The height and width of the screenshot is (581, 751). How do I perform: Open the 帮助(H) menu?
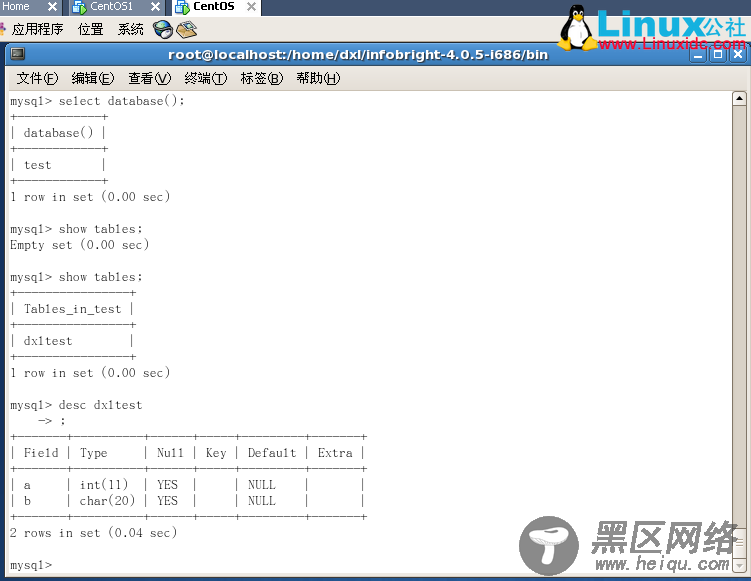coord(318,78)
